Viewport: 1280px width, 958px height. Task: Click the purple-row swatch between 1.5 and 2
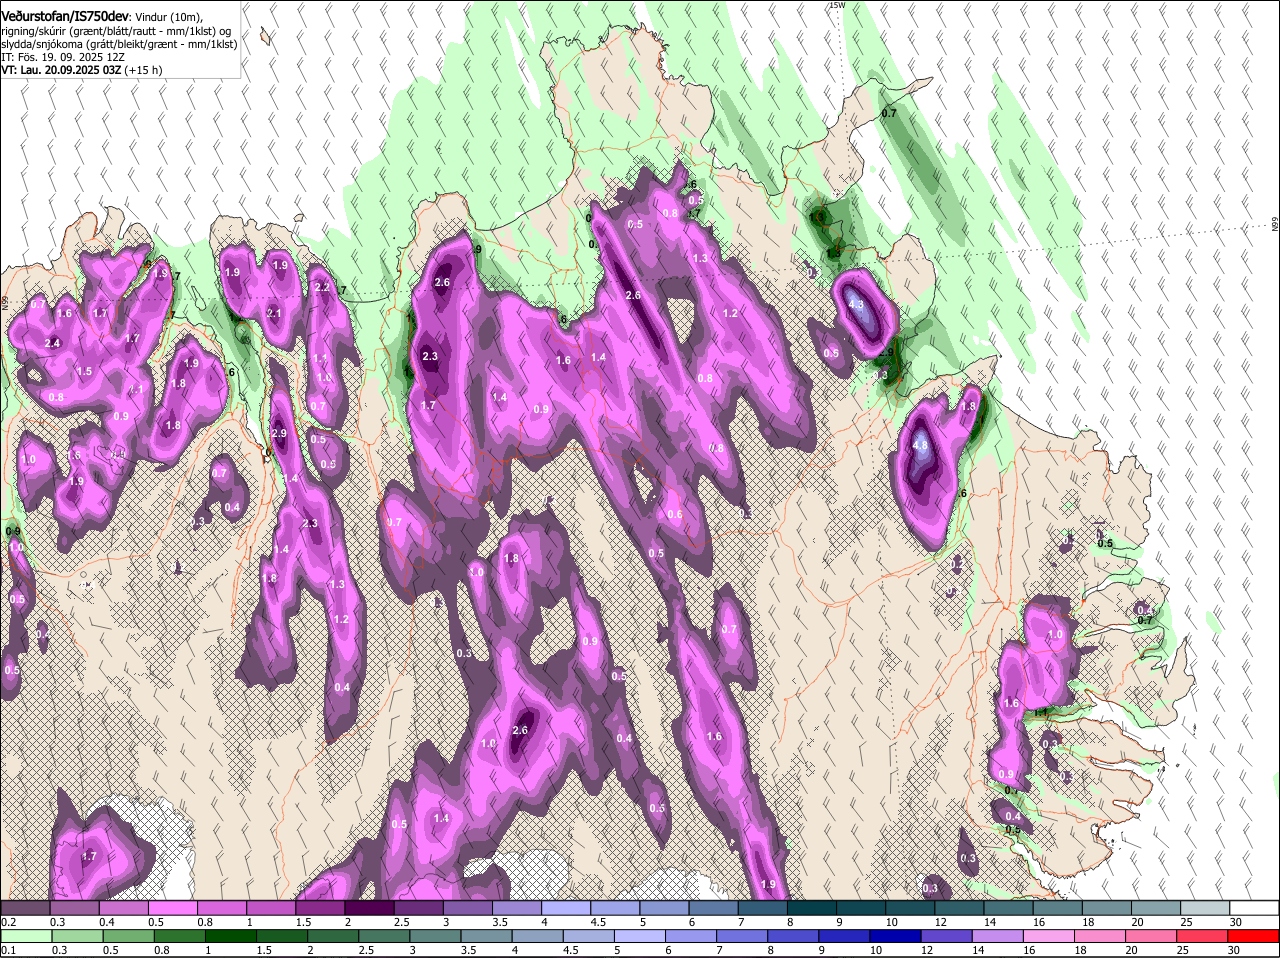(x=320, y=907)
